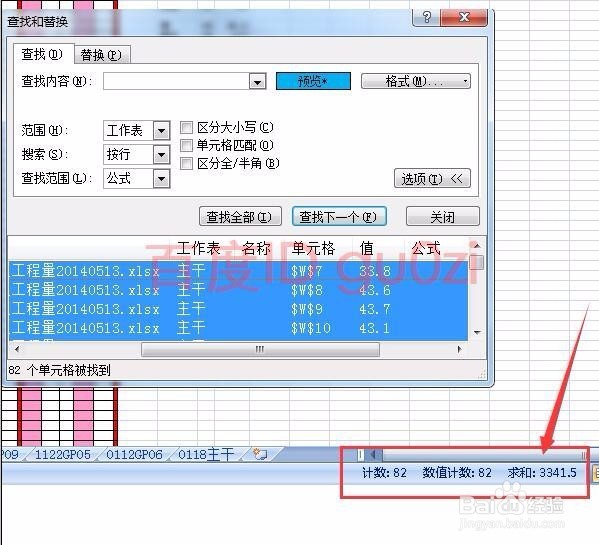This screenshot has height=545, width=599.
Task: Click the blue 预览 format preview swatch
Action: 313,81
